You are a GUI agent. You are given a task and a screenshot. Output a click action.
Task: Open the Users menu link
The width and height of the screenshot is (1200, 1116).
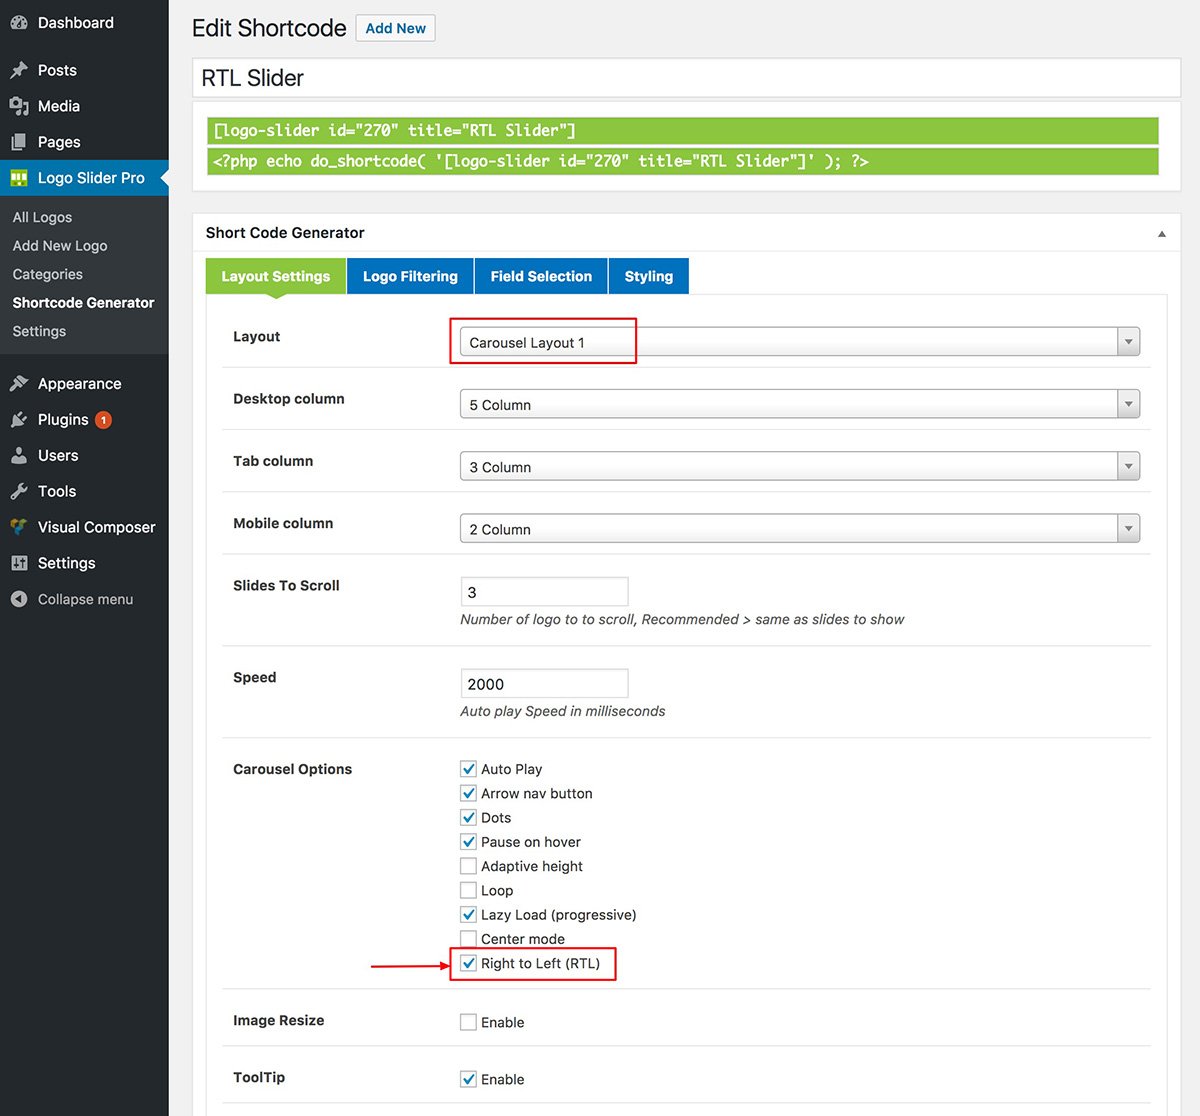click(58, 456)
